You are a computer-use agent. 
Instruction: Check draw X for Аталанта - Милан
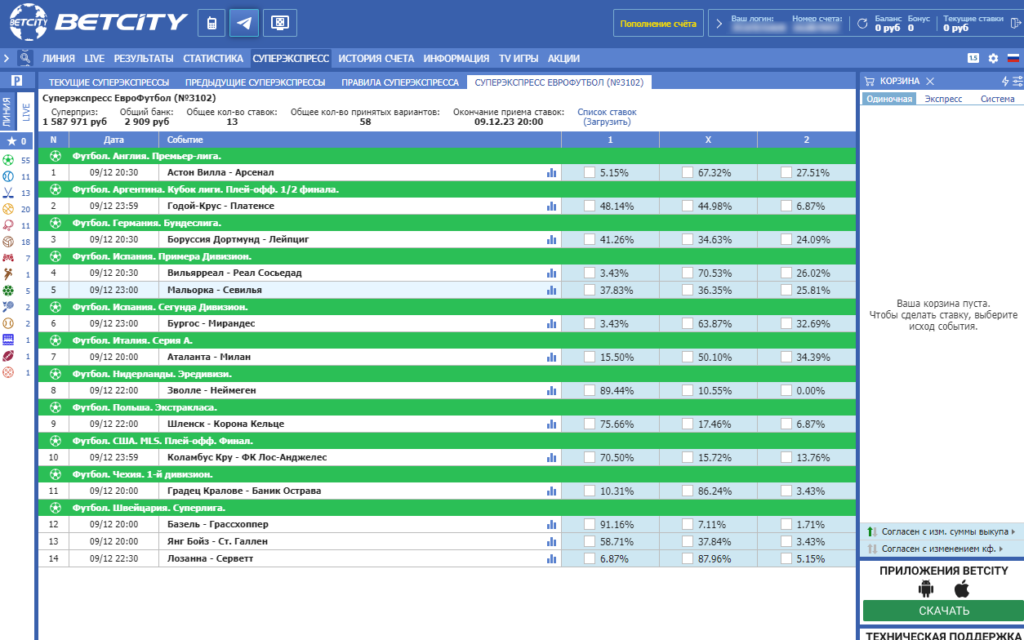(687, 357)
